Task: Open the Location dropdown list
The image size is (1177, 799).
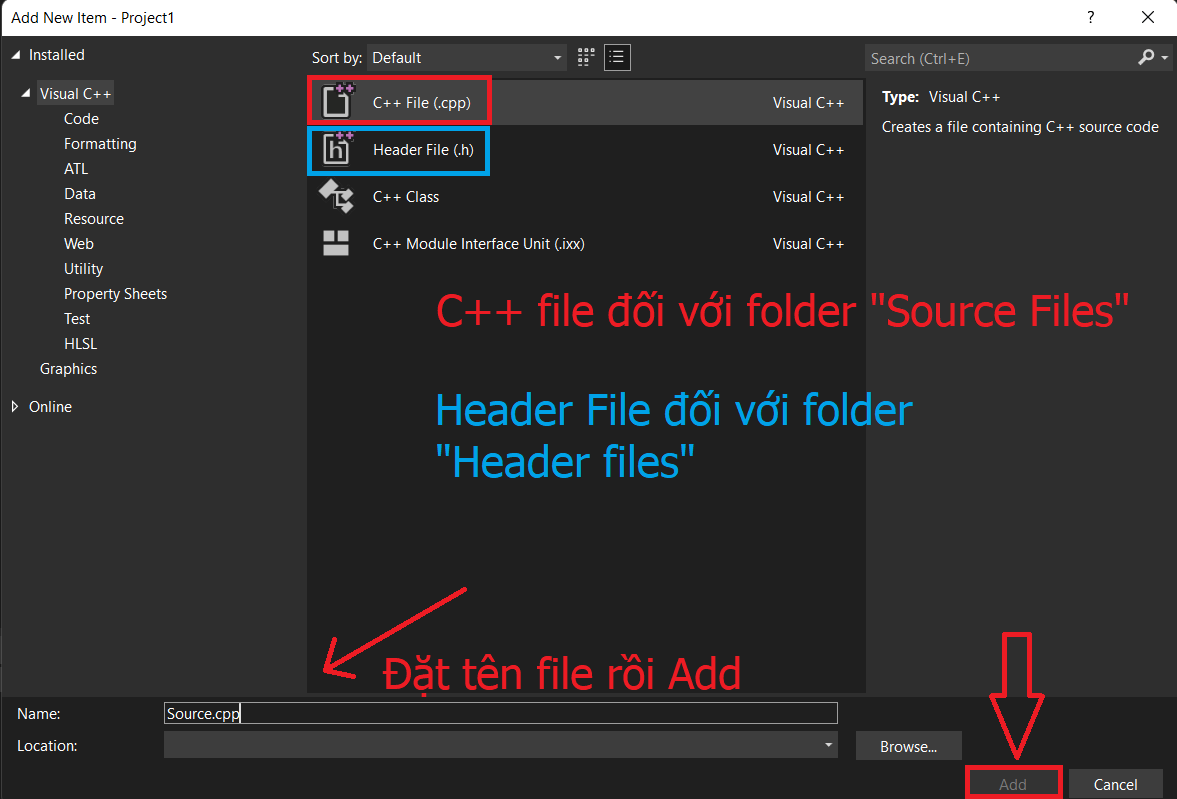Action: click(x=828, y=745)
